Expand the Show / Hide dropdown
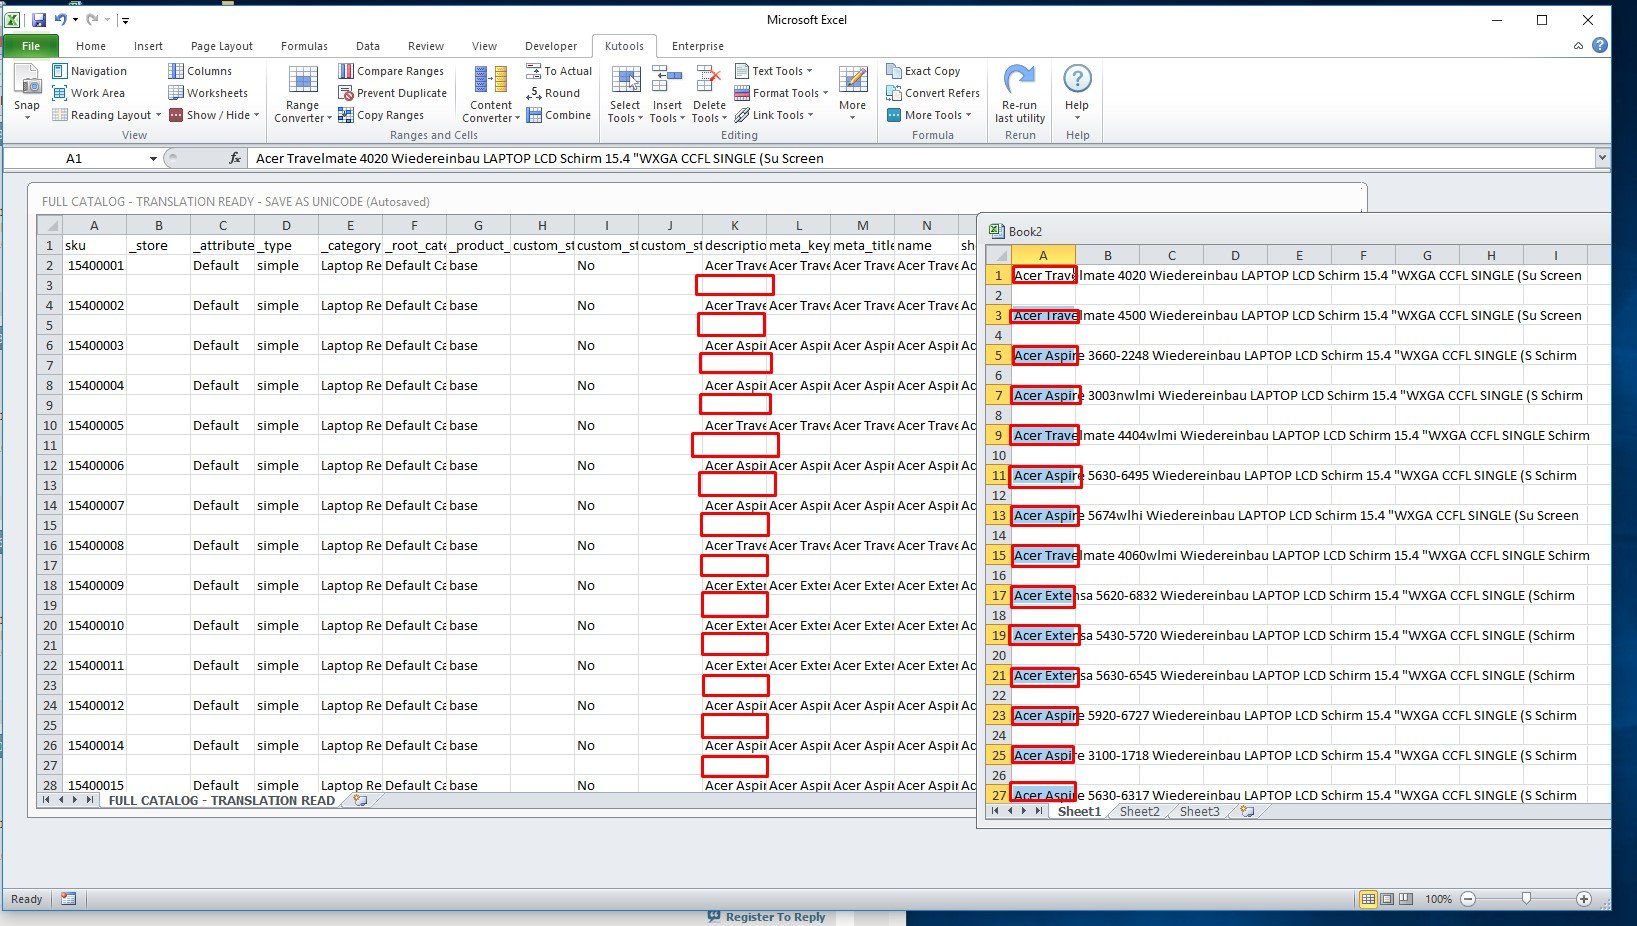This screenshot has width=1637, height=926. pos(257,115)
